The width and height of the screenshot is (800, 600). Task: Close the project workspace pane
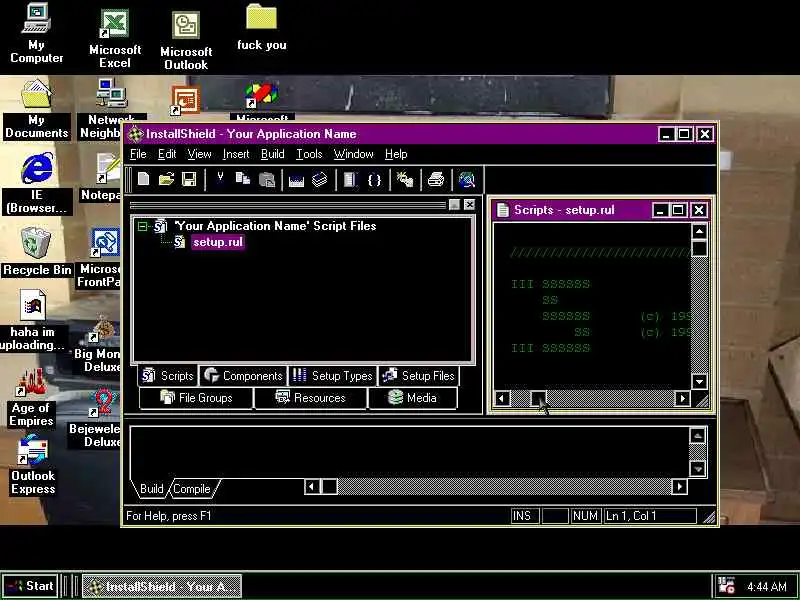pyautogui.click(x=469, y=205)
